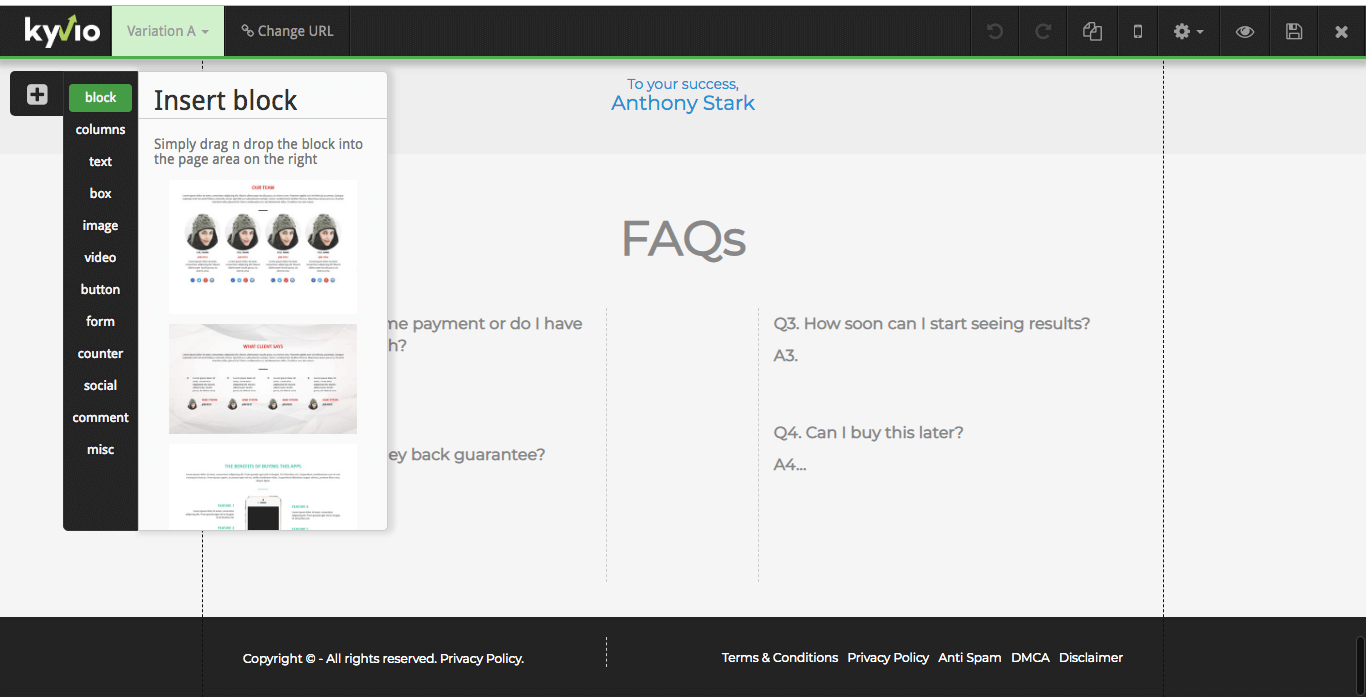Click the money back guarantee question
The width and height of the screenshot is (1366, 697).
pos(466,454)
